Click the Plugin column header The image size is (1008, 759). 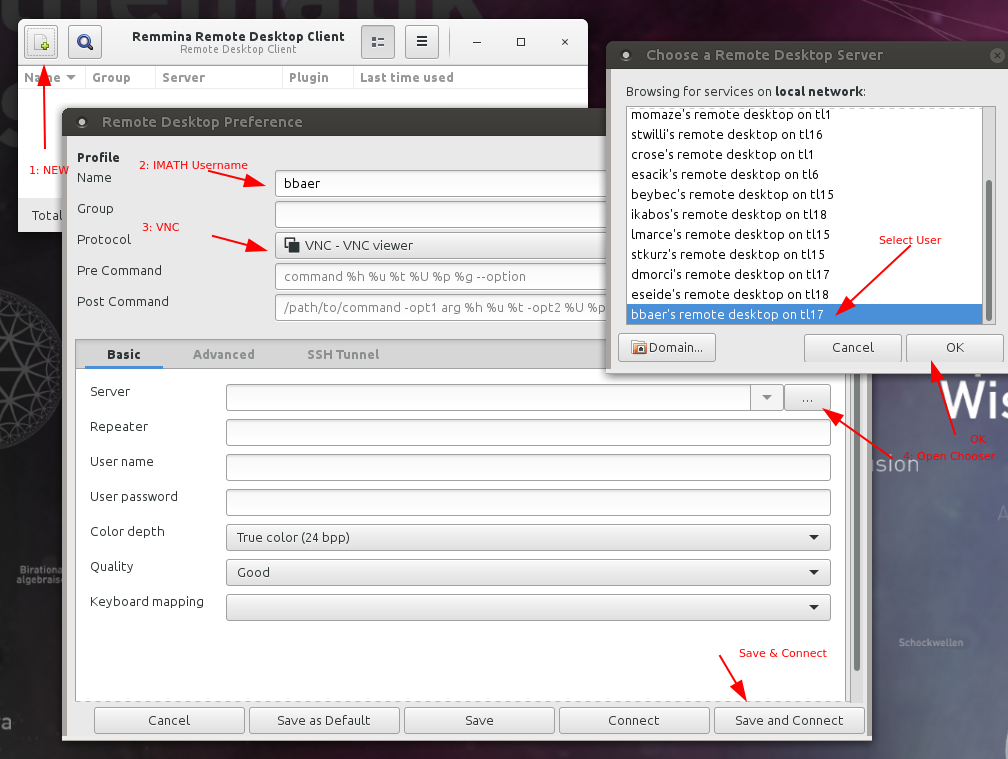click(318, 78)
